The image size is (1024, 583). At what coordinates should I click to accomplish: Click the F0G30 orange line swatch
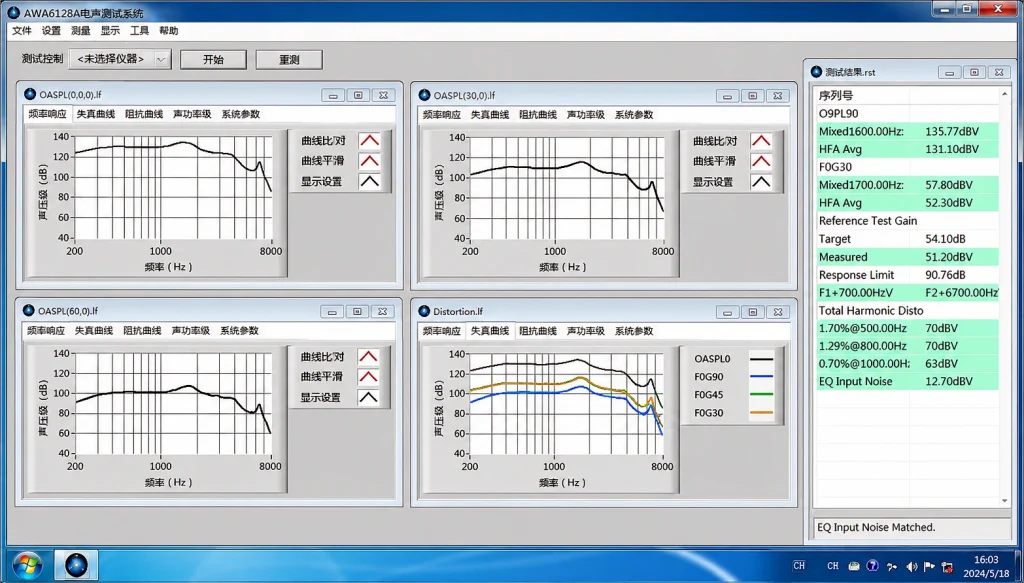coord(761,413)
